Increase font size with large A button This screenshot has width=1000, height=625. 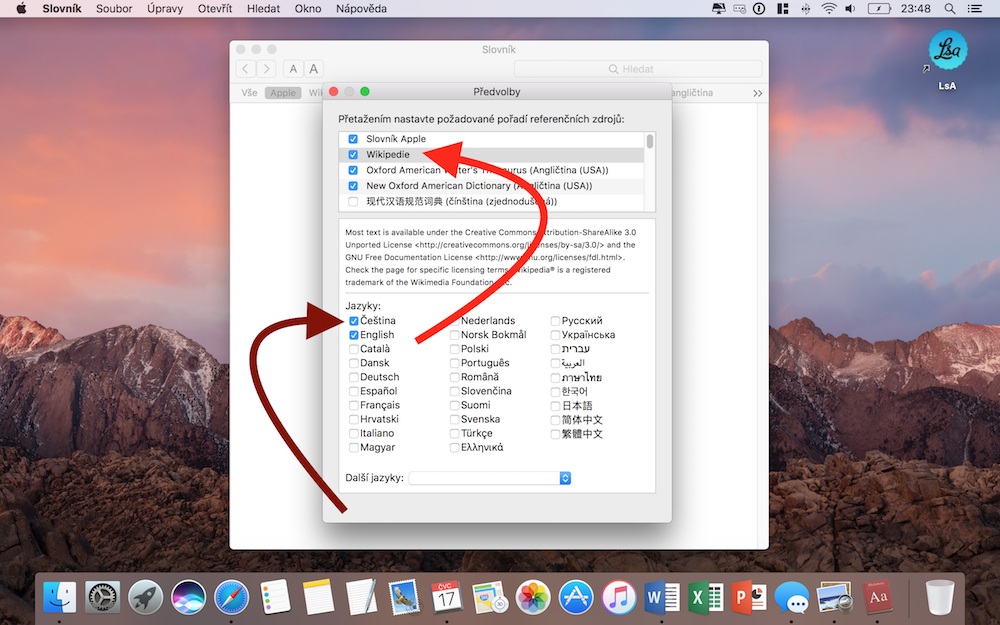[313, 68]
